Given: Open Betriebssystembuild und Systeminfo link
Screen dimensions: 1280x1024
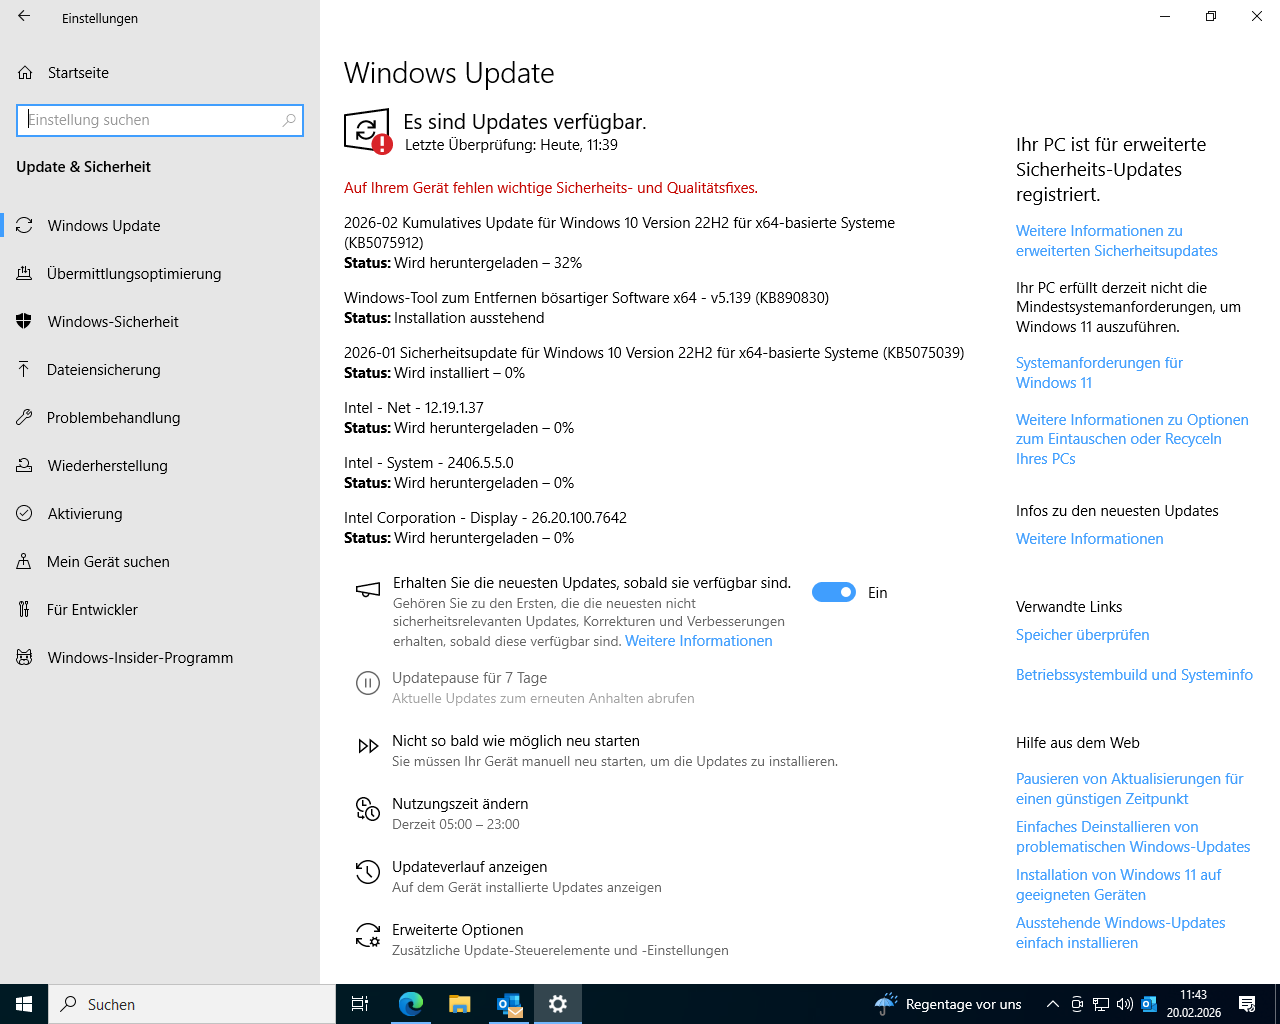Looking at the screenshot, I should (x=1134, y=675).
